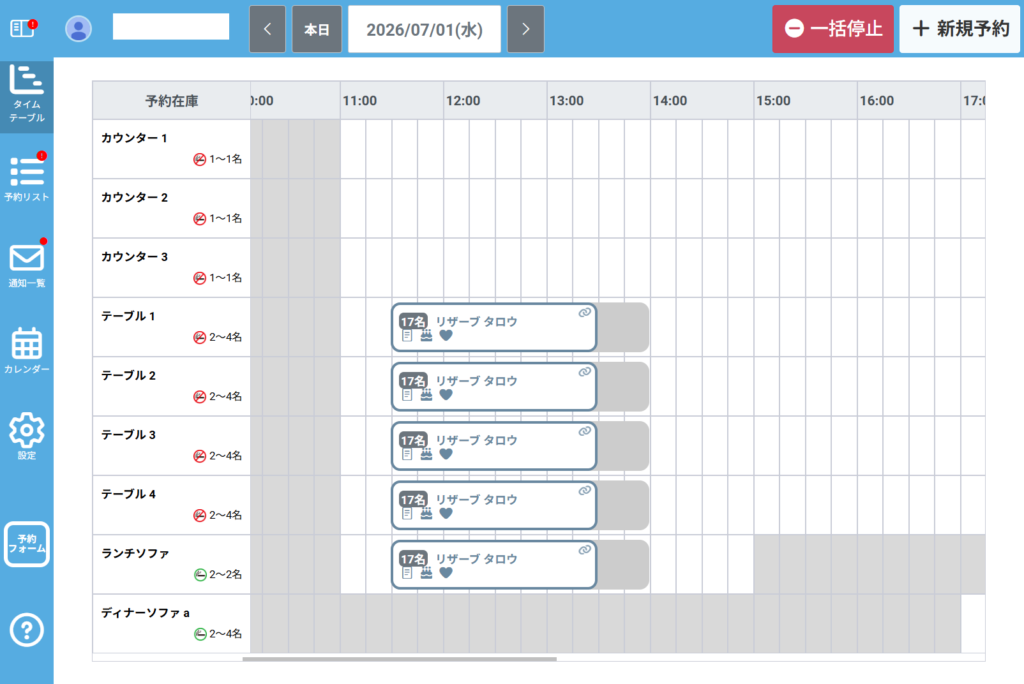Screen dimensions: 1024x684
Task: Create a reservation with 新規予約
Action: tap(960, 29)
